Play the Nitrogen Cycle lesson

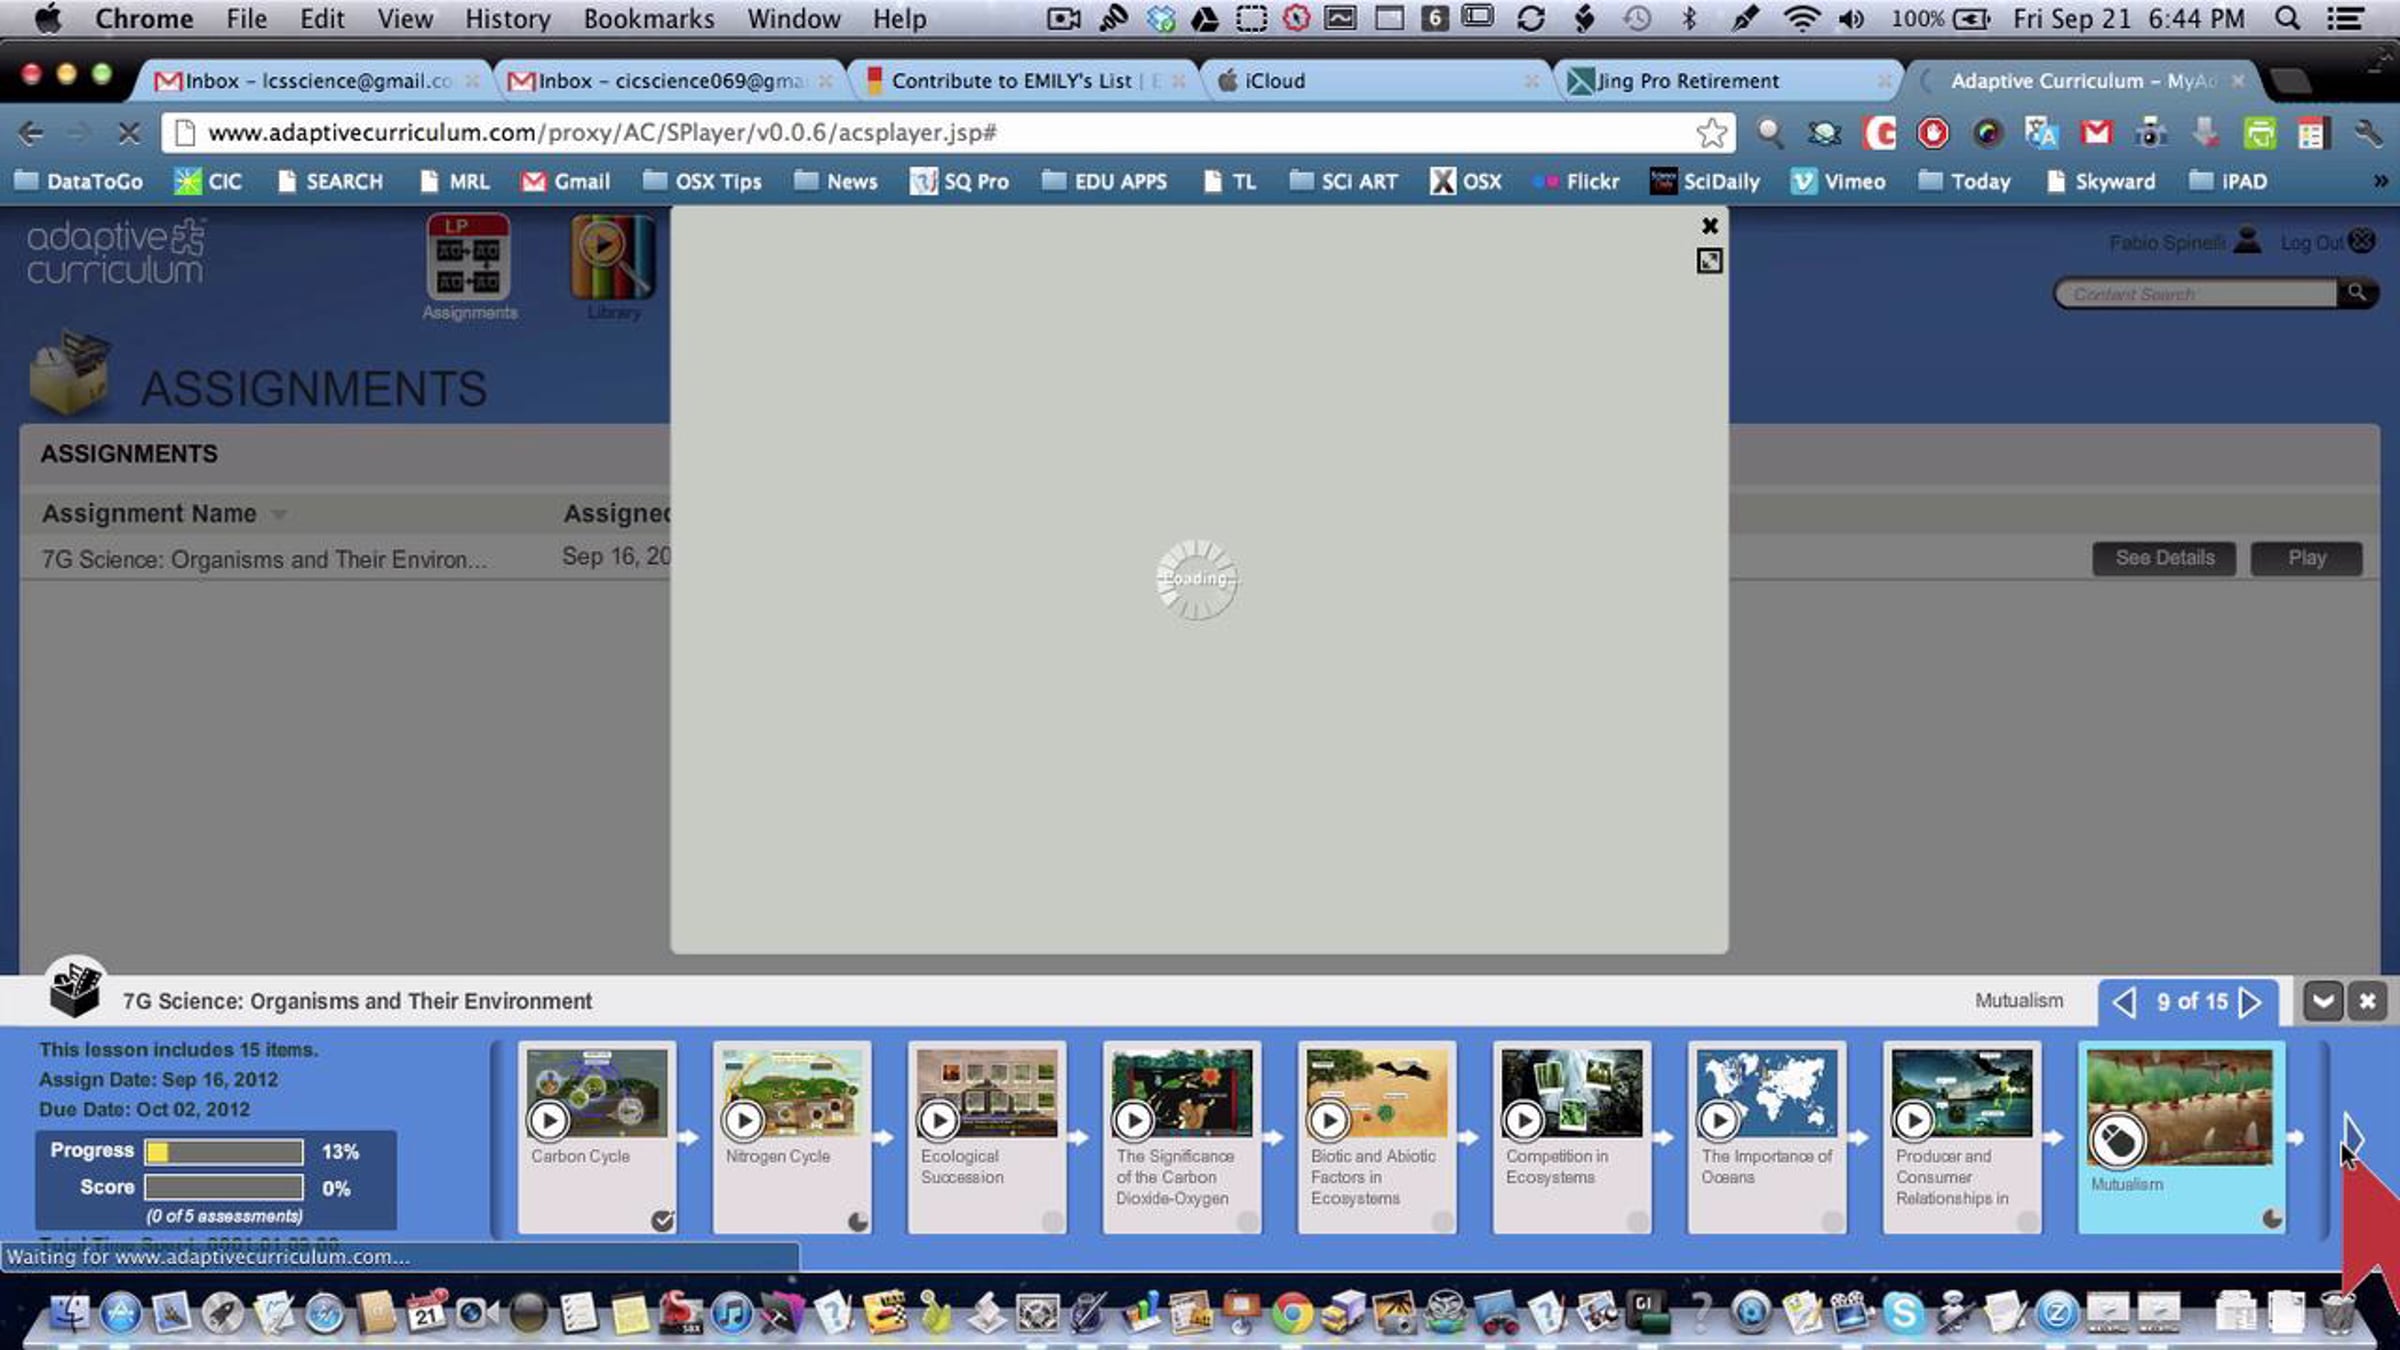click(x=744, y=1120)
